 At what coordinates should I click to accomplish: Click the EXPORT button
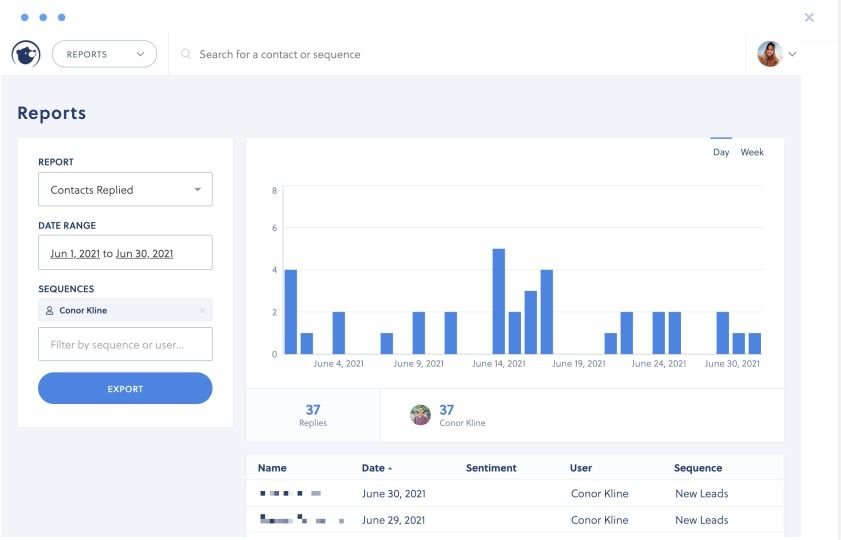tap(126, 389)
